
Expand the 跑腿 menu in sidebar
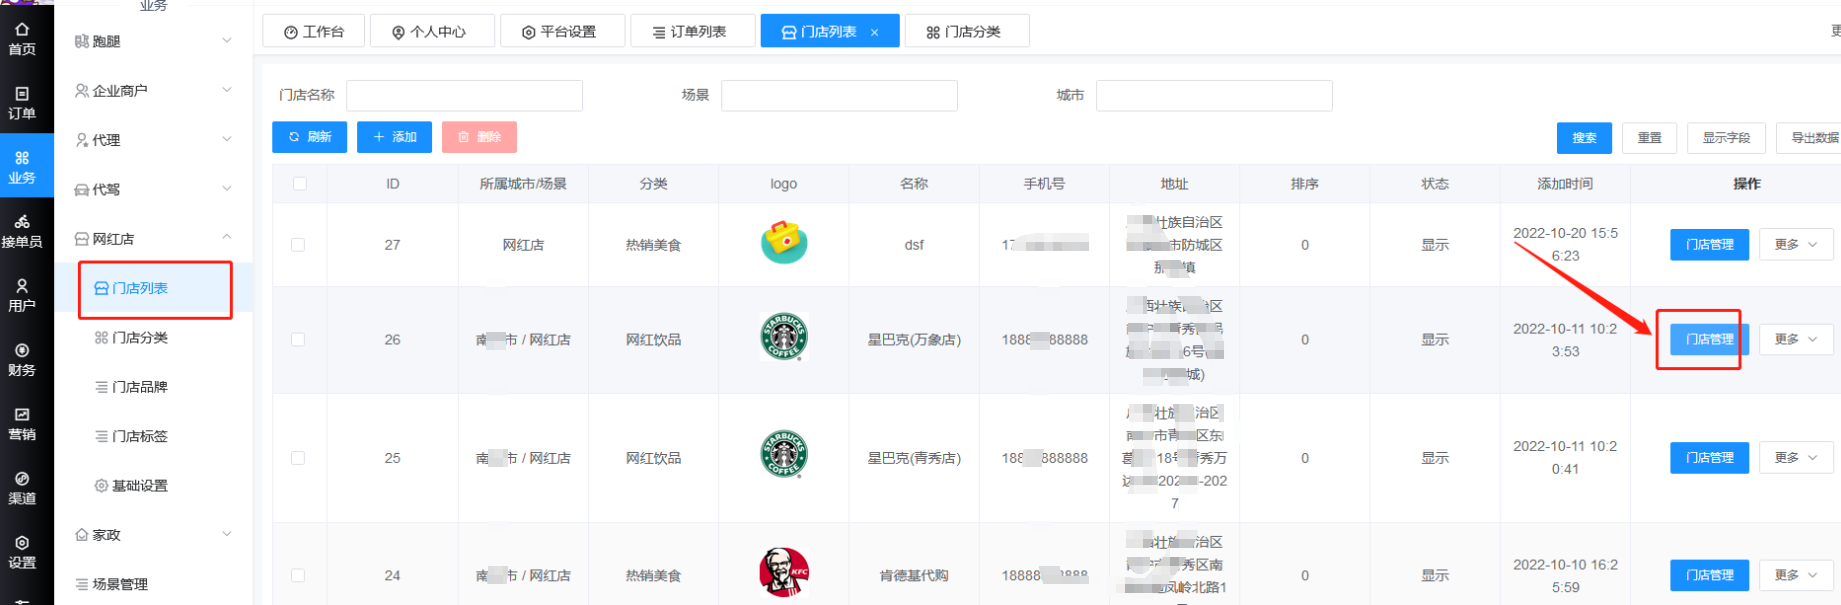pos(153,41)
